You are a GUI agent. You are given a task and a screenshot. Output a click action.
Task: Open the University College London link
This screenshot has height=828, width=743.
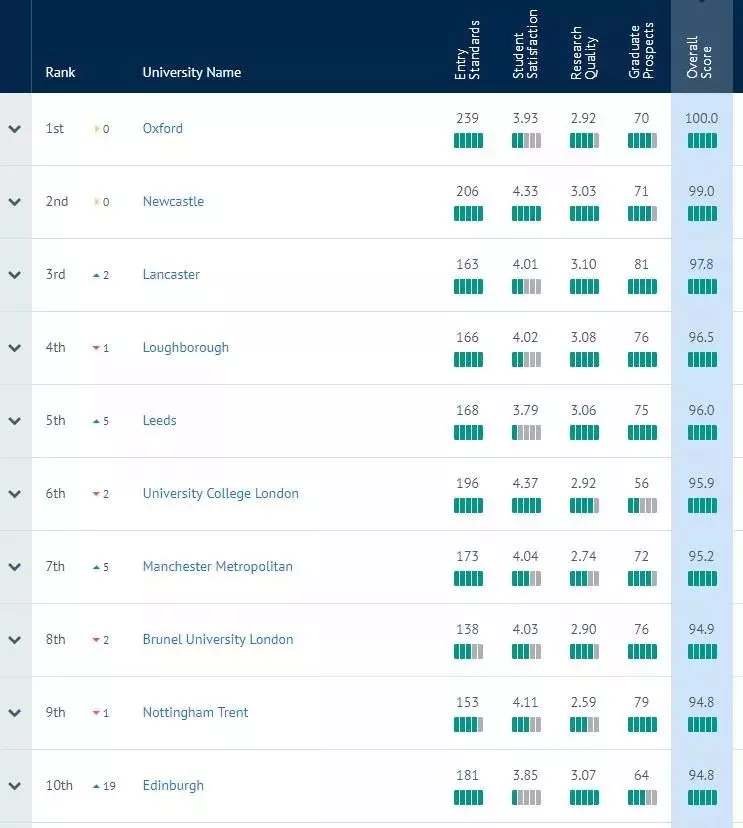[221, 493]
